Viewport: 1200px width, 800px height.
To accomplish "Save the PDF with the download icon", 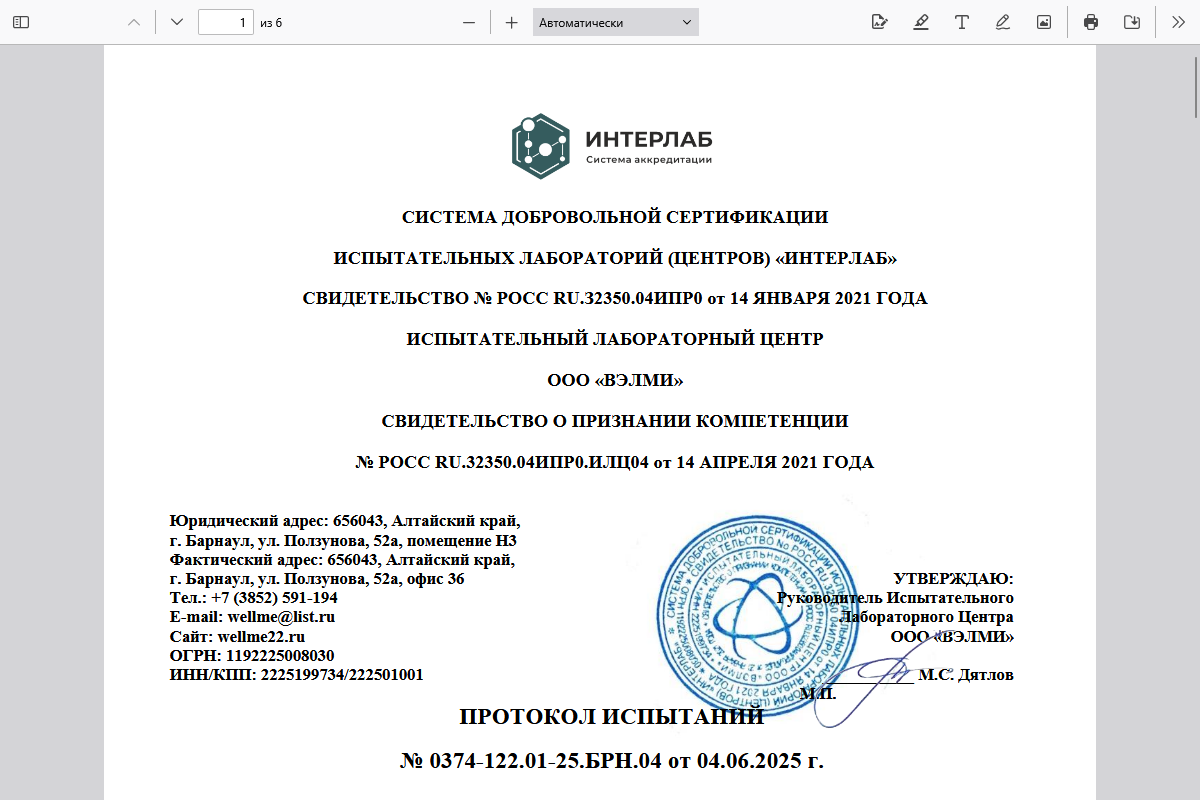I will coord(1132,22).
